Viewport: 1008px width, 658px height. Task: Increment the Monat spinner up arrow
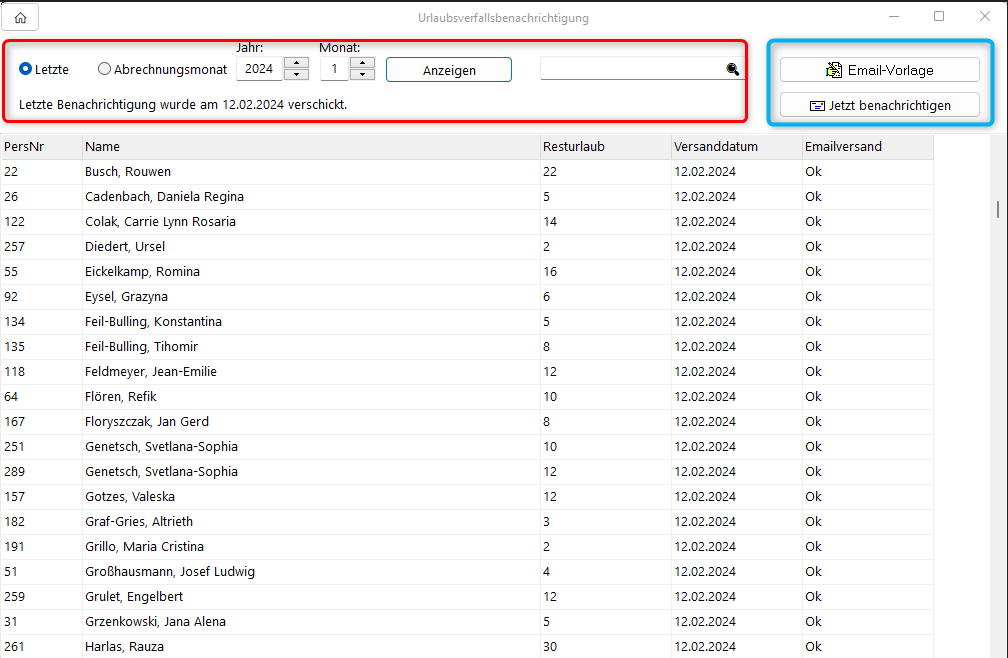pos(362,63)
